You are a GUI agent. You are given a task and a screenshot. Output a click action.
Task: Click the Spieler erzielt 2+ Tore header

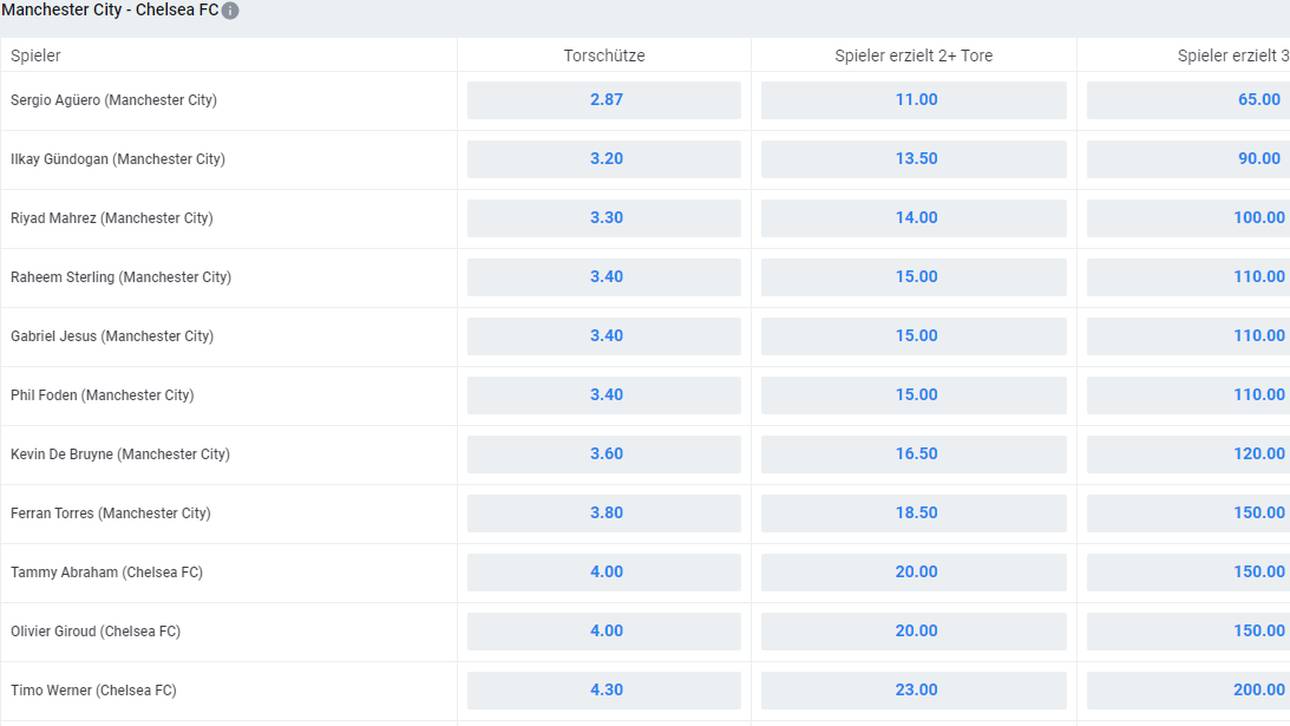point(914,56)
